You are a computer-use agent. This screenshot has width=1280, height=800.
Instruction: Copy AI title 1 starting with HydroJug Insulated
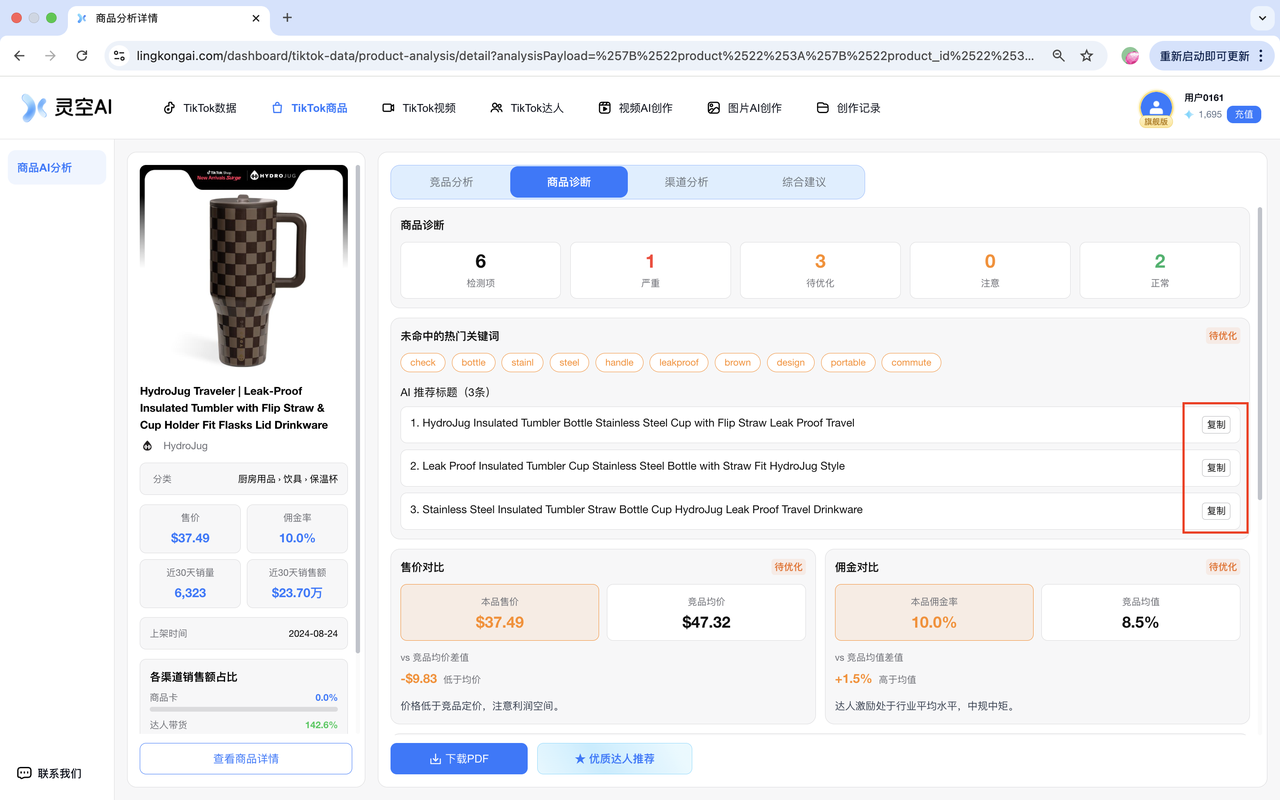pyautogui.click(x=1216, y=424)
